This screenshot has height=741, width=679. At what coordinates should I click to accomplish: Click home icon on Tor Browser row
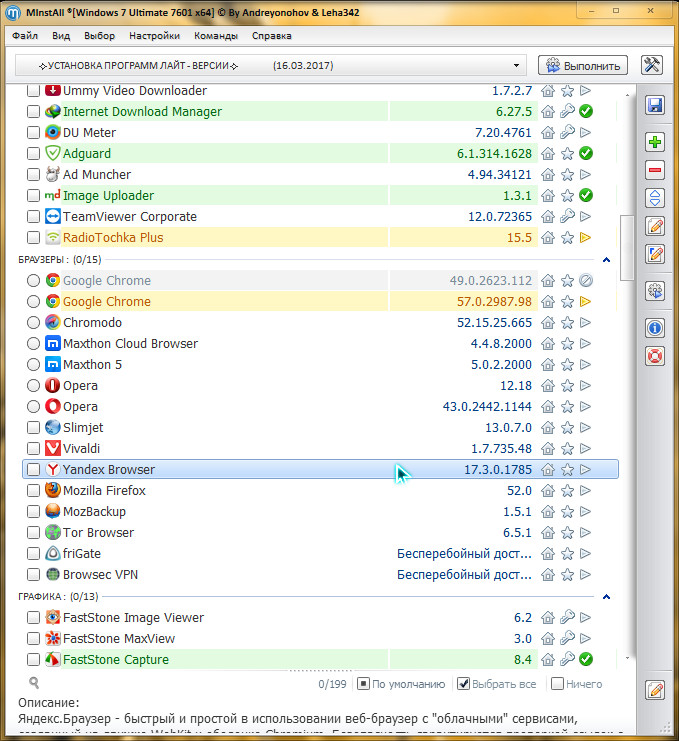pos(548,533)
